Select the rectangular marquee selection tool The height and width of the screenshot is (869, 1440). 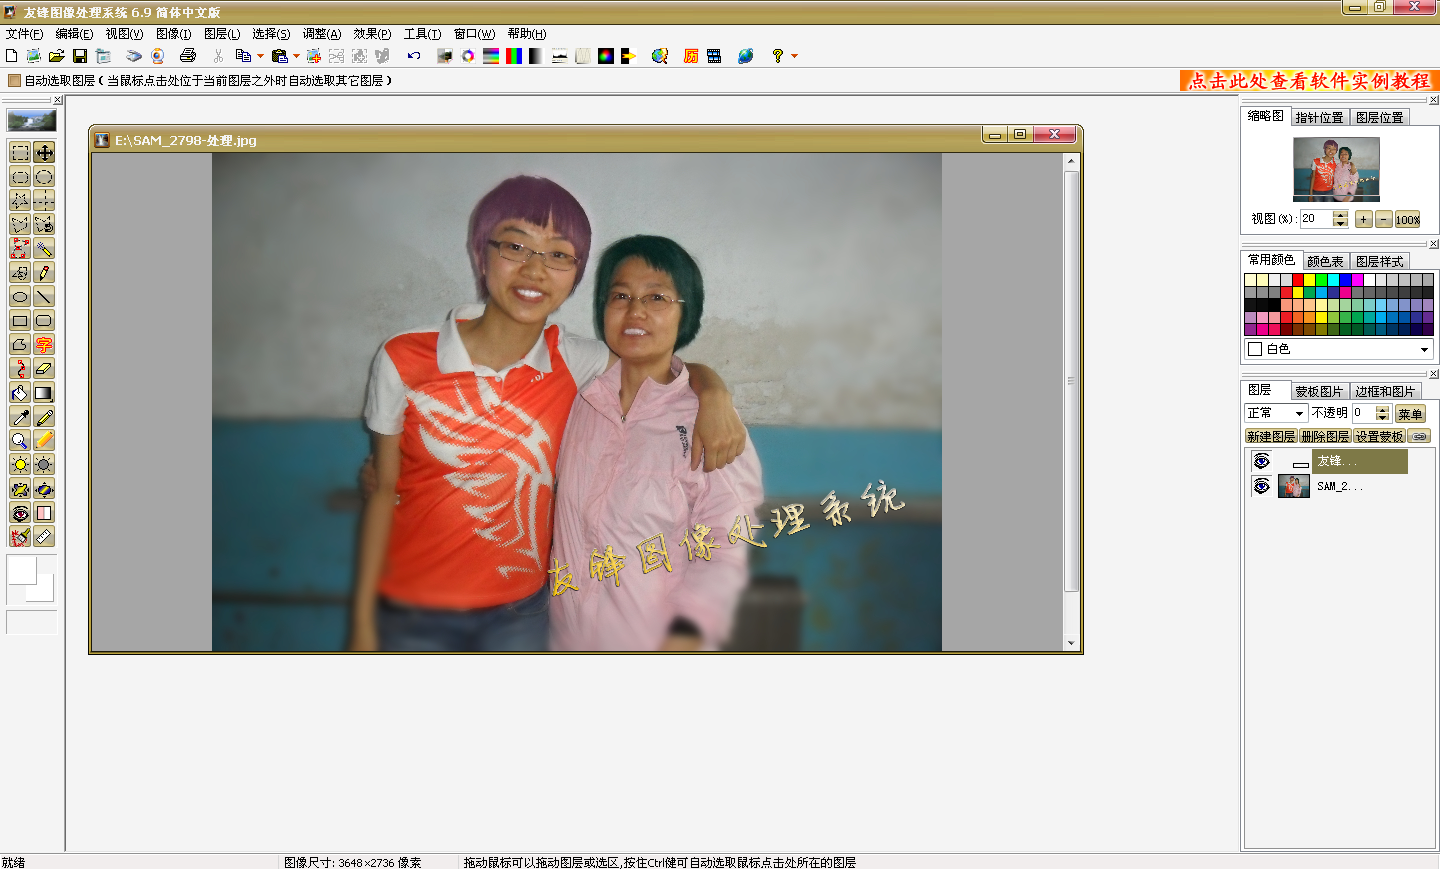pos(20,152)
